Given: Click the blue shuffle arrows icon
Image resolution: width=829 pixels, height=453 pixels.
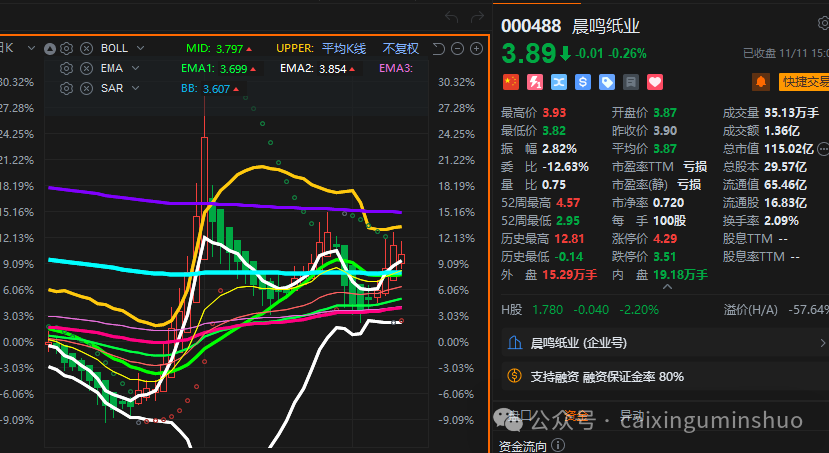Looking at the screenshot, I should tap(559, 82).
